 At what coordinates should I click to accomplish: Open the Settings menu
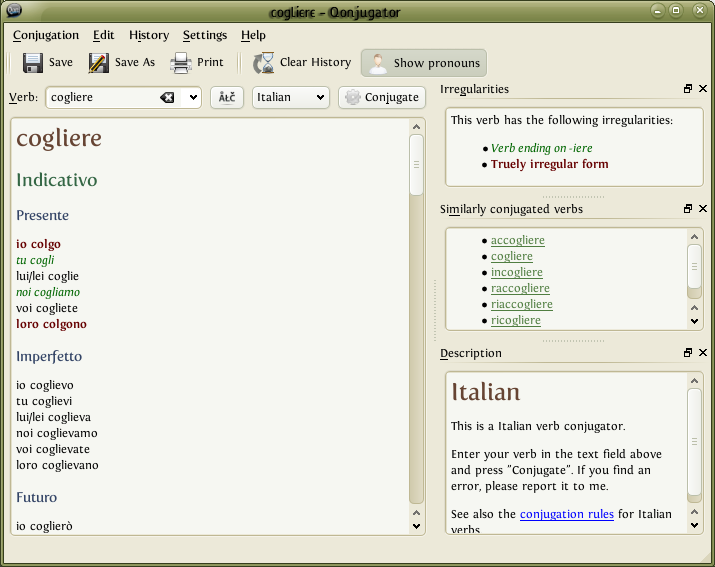pos(205,35)
